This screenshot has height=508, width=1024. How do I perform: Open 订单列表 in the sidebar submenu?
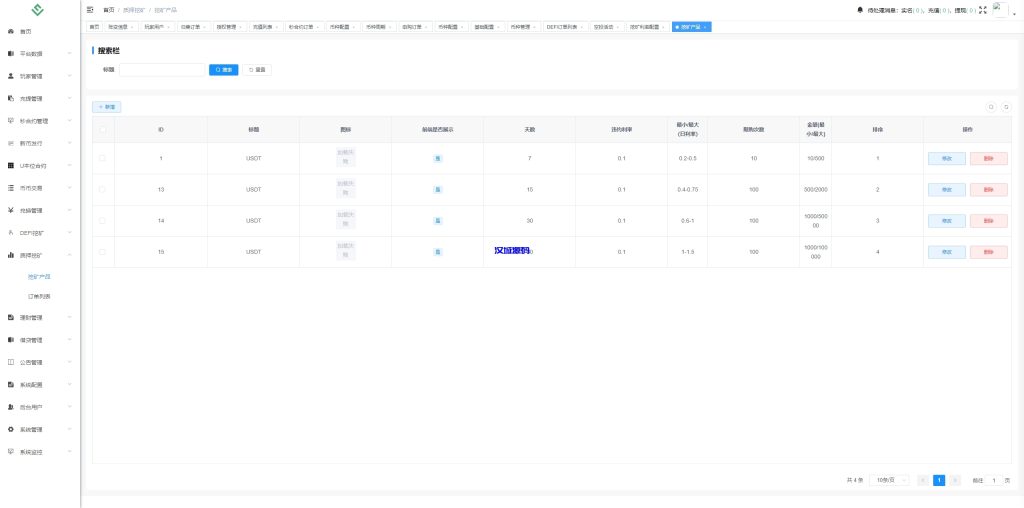pos(39,296)
